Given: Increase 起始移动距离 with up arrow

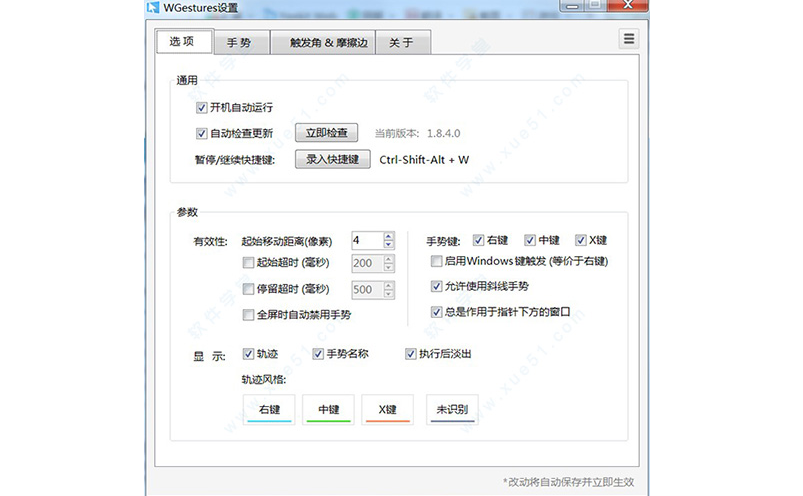Looking at the screenshot, I should point(389,236).
